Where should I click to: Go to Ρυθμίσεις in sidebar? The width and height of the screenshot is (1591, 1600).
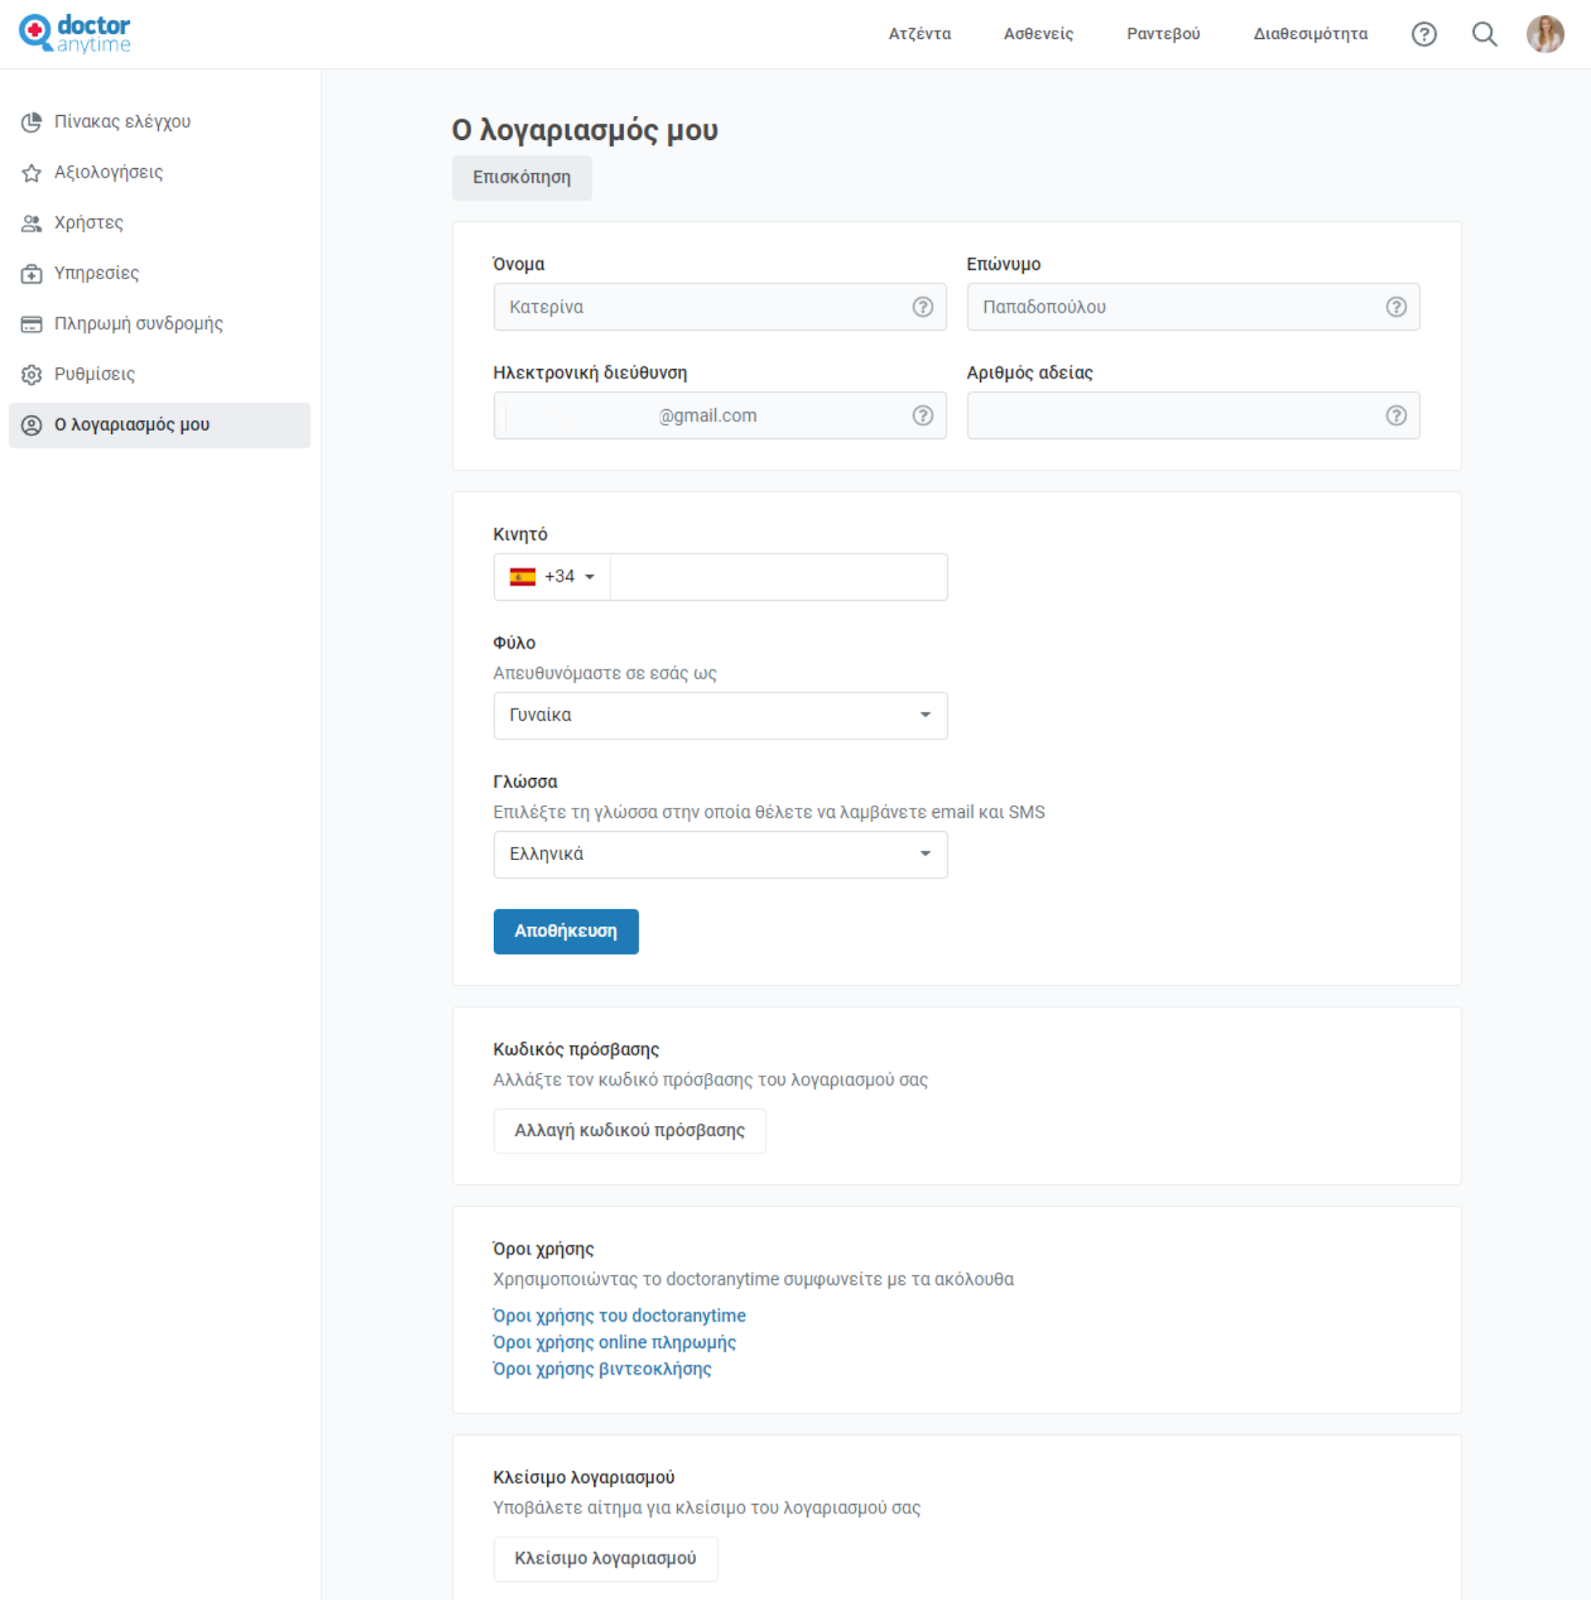click(160, 375)
